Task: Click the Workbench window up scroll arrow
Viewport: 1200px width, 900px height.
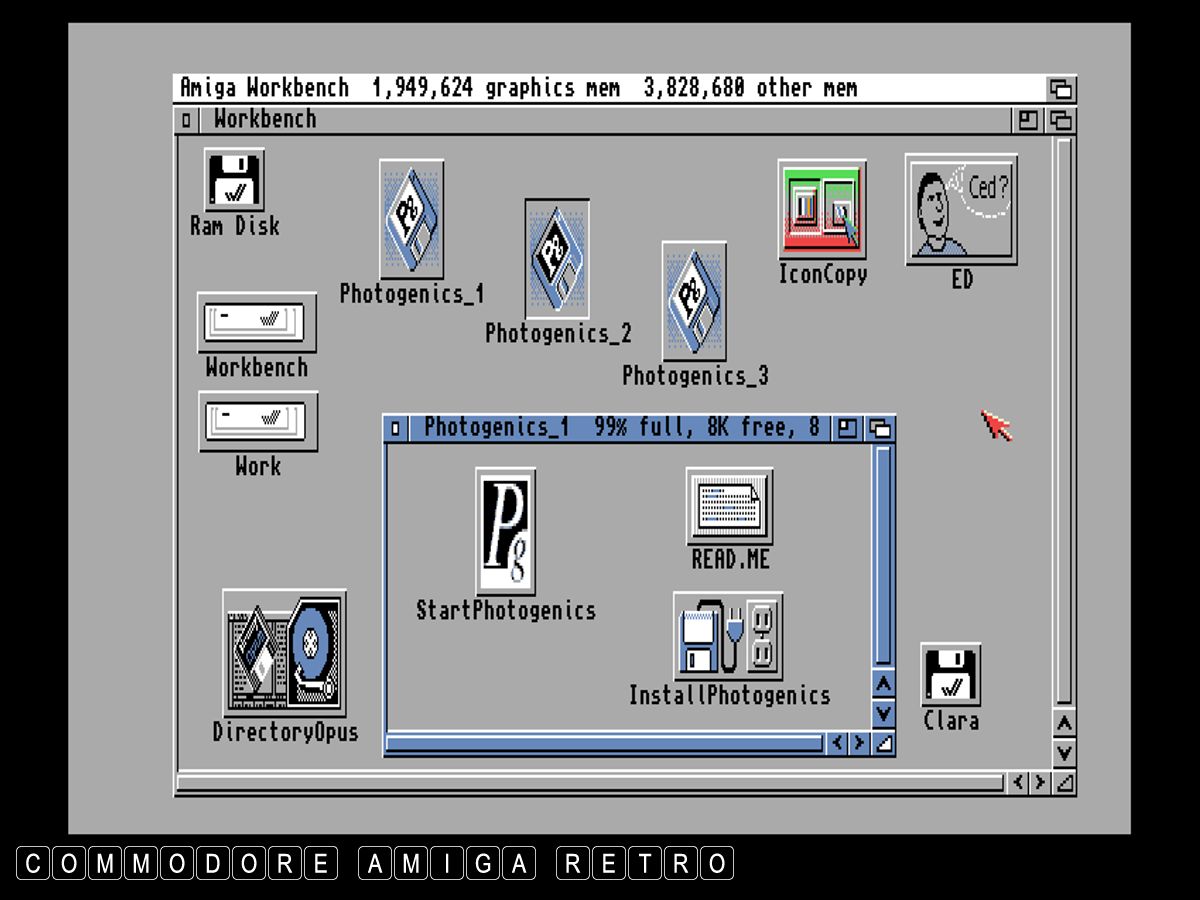Action: point(1065,723)
